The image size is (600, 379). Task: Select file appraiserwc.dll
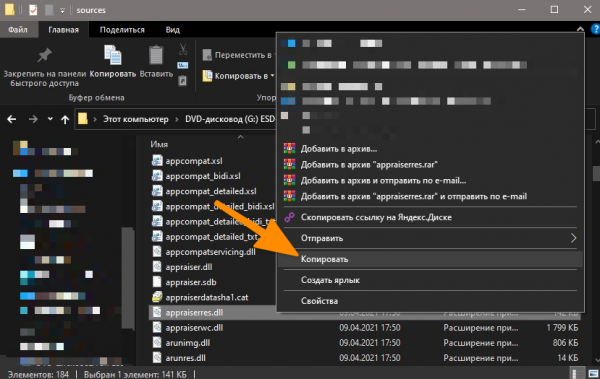194,328
